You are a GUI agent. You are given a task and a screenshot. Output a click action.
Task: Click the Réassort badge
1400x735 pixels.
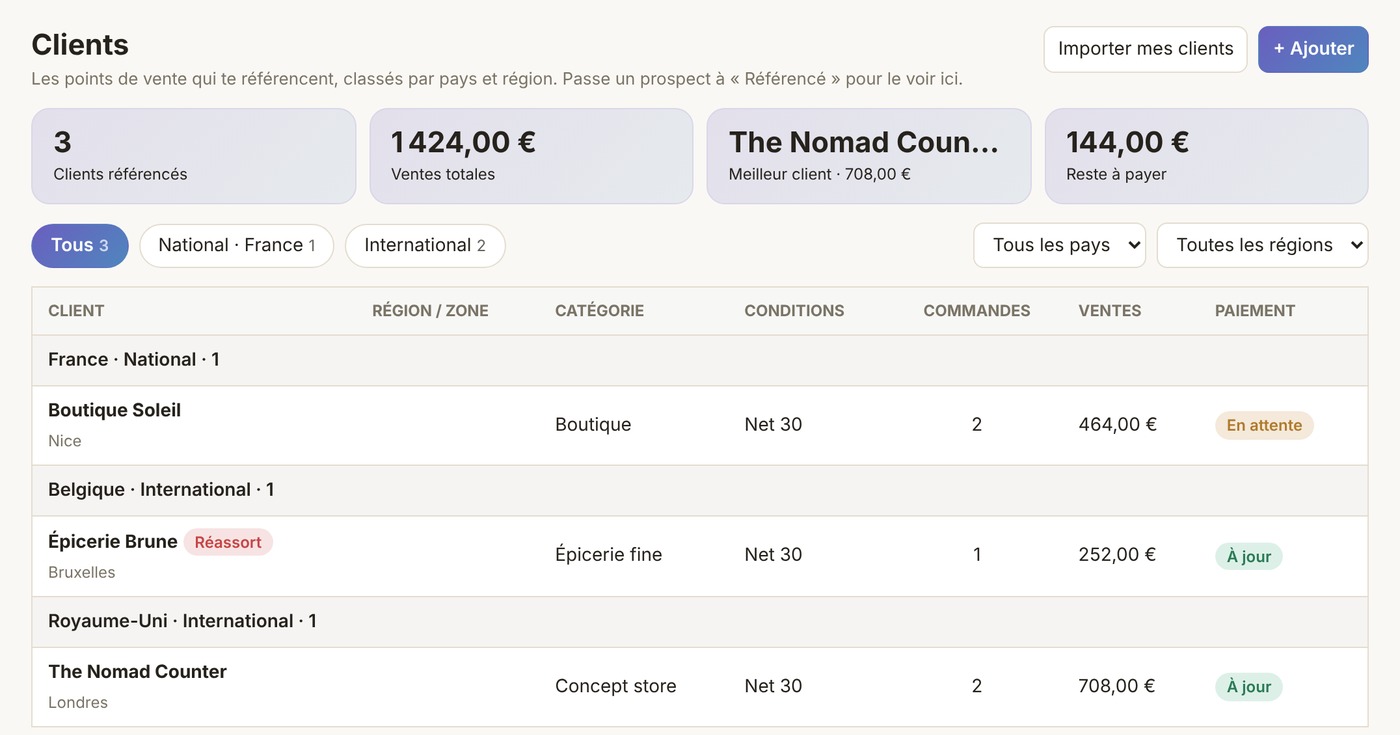point(228,542)
